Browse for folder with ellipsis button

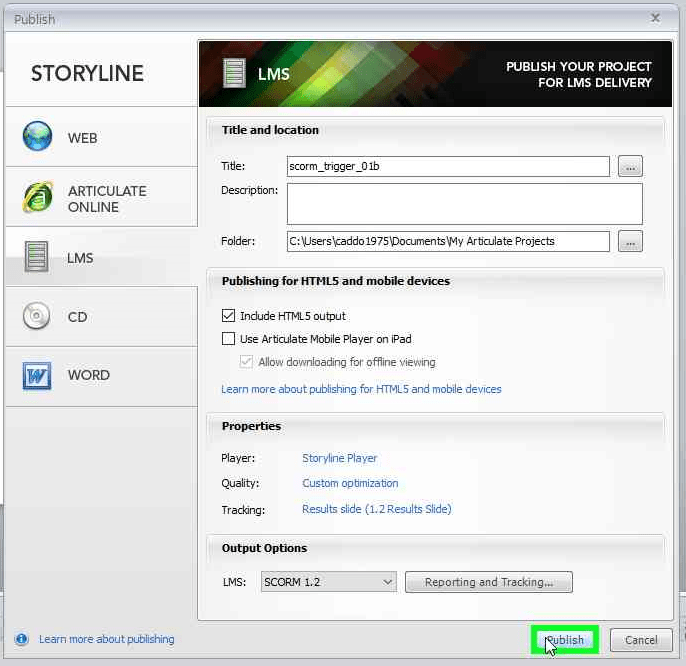tap(630, 241)
